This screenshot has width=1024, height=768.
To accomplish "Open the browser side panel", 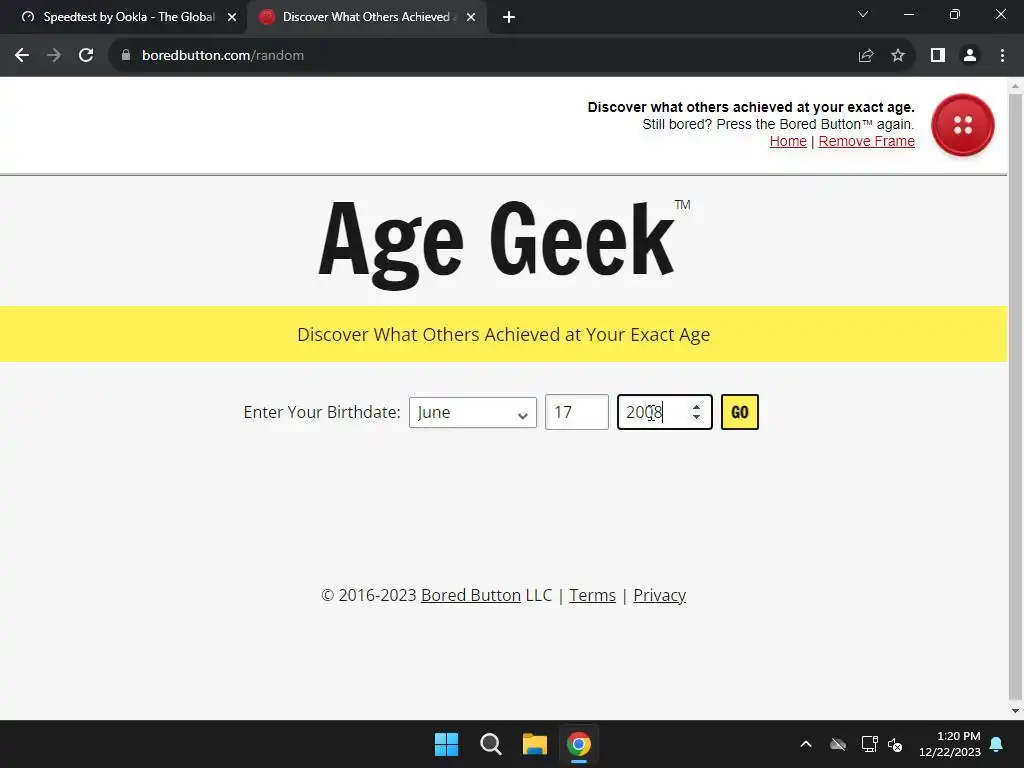I will pos(938,56).
